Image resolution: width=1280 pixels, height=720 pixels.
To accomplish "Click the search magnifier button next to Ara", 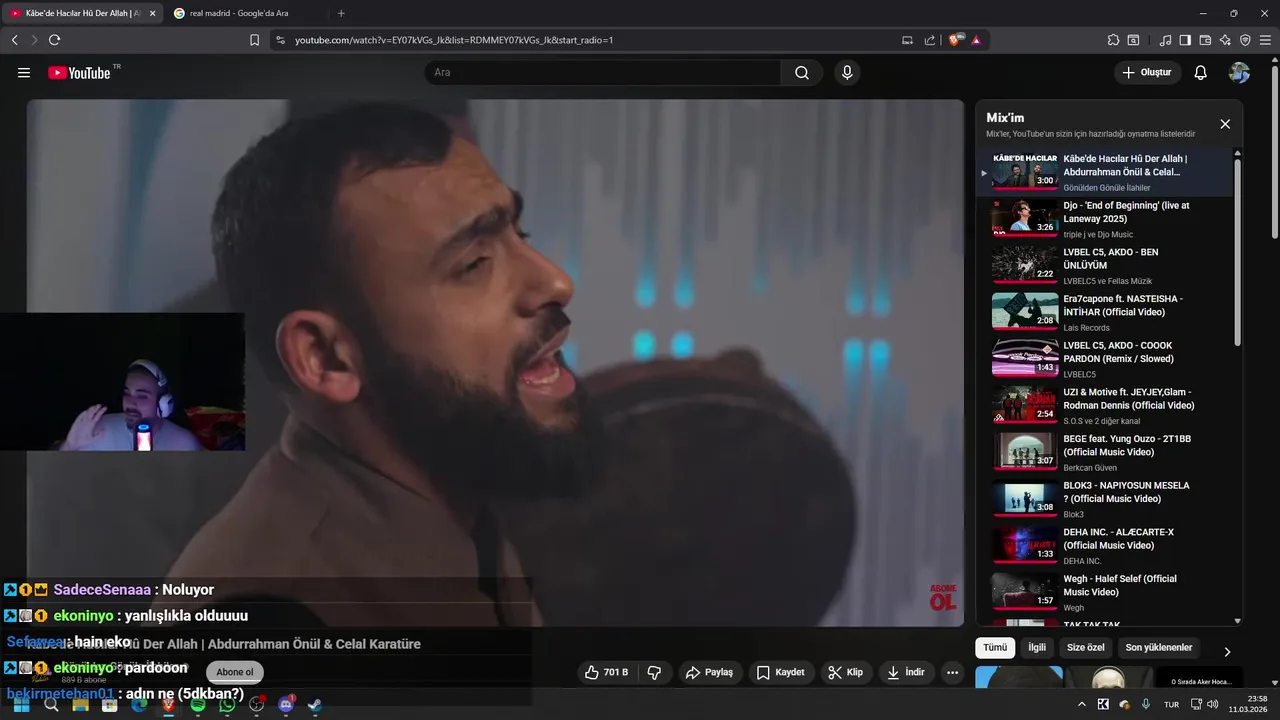I will (x=802, y=72).
